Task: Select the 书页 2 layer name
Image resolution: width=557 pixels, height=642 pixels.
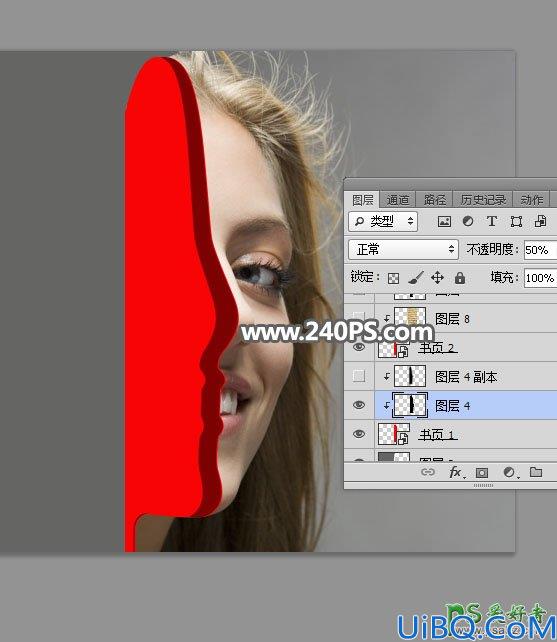Action: [x=437, y=348]
